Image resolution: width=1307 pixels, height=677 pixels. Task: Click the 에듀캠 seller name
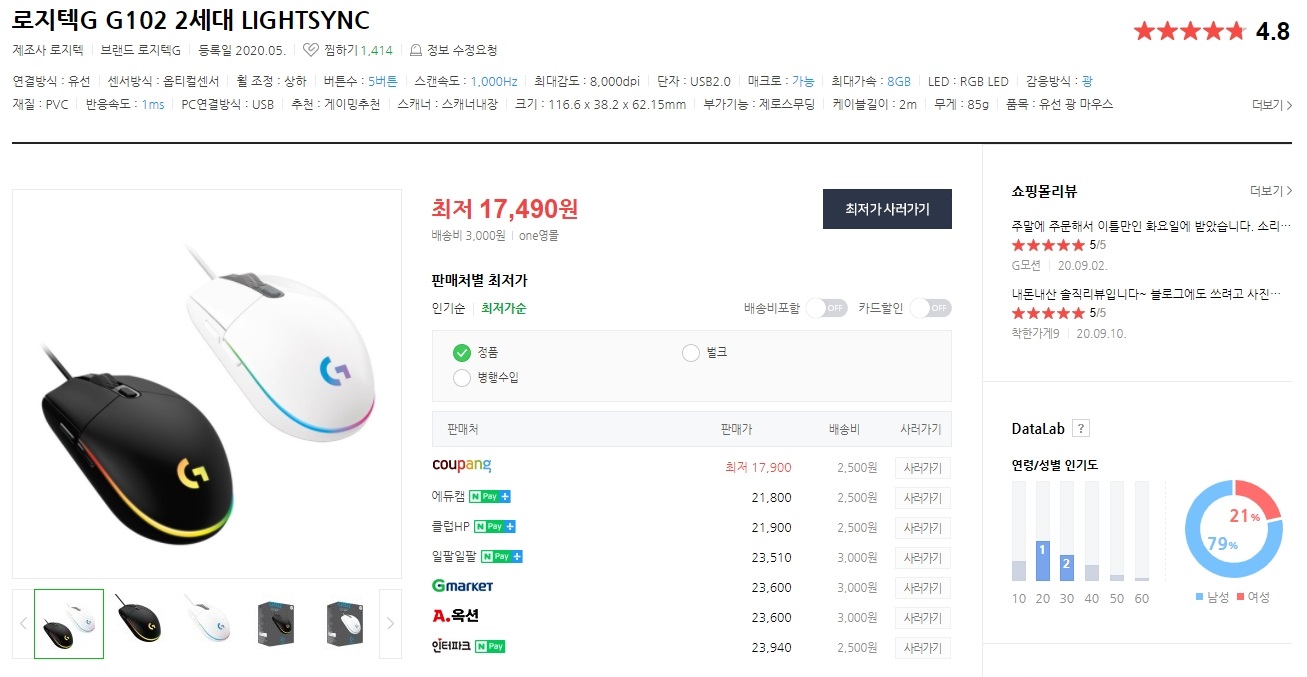point(448,497)
